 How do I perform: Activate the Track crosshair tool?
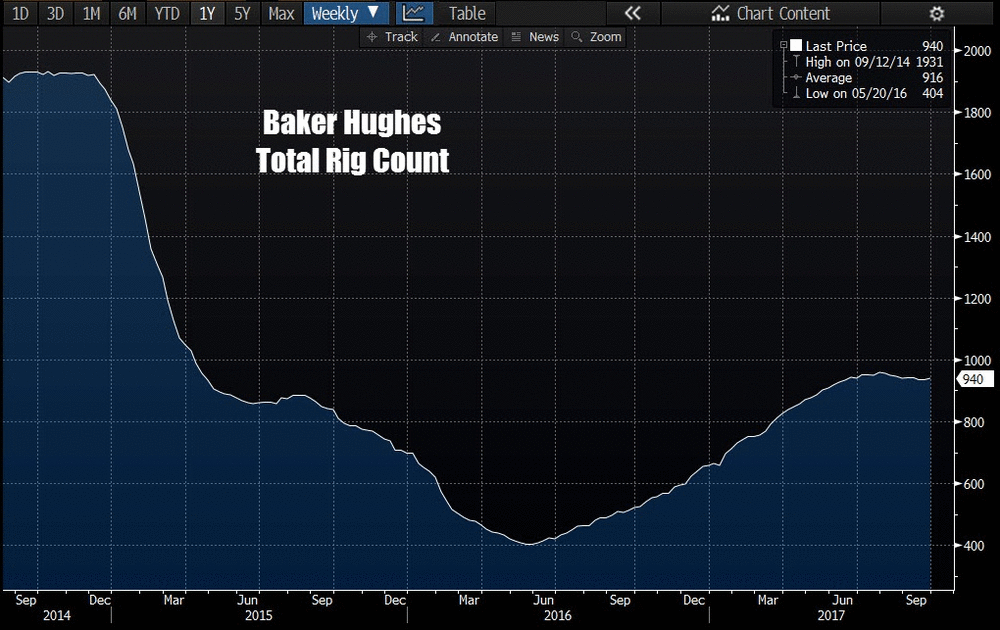[x=392, y=37]
